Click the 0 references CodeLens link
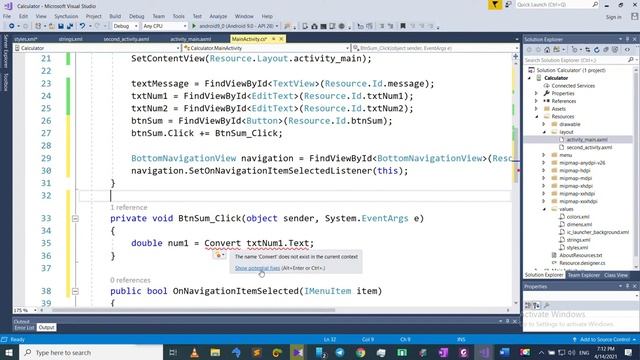The height and width of the screenshot is (360, 640). (130, 280)
